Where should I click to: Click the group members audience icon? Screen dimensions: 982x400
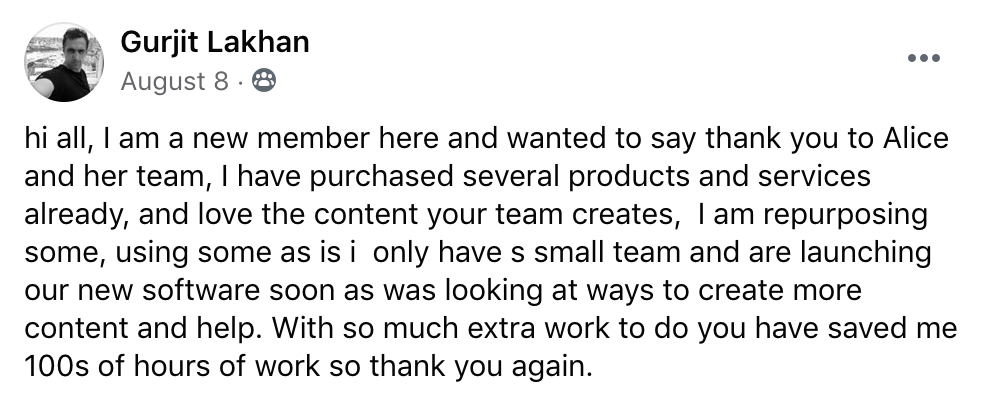[264, 81]
